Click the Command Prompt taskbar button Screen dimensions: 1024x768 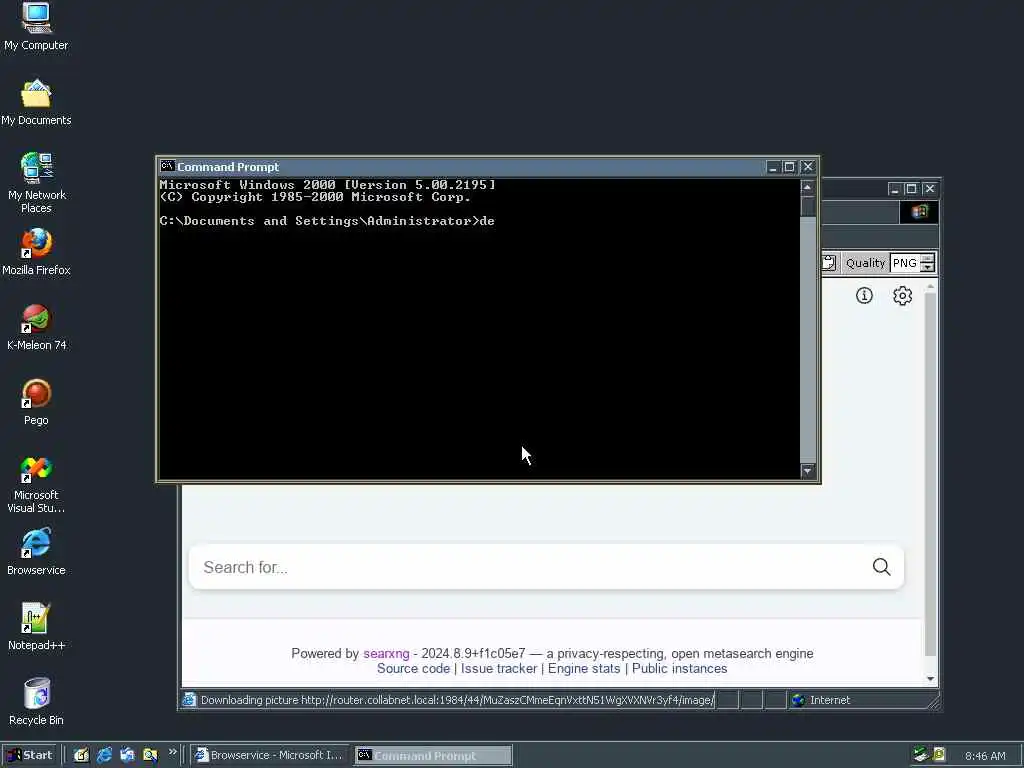click(433, 756)
